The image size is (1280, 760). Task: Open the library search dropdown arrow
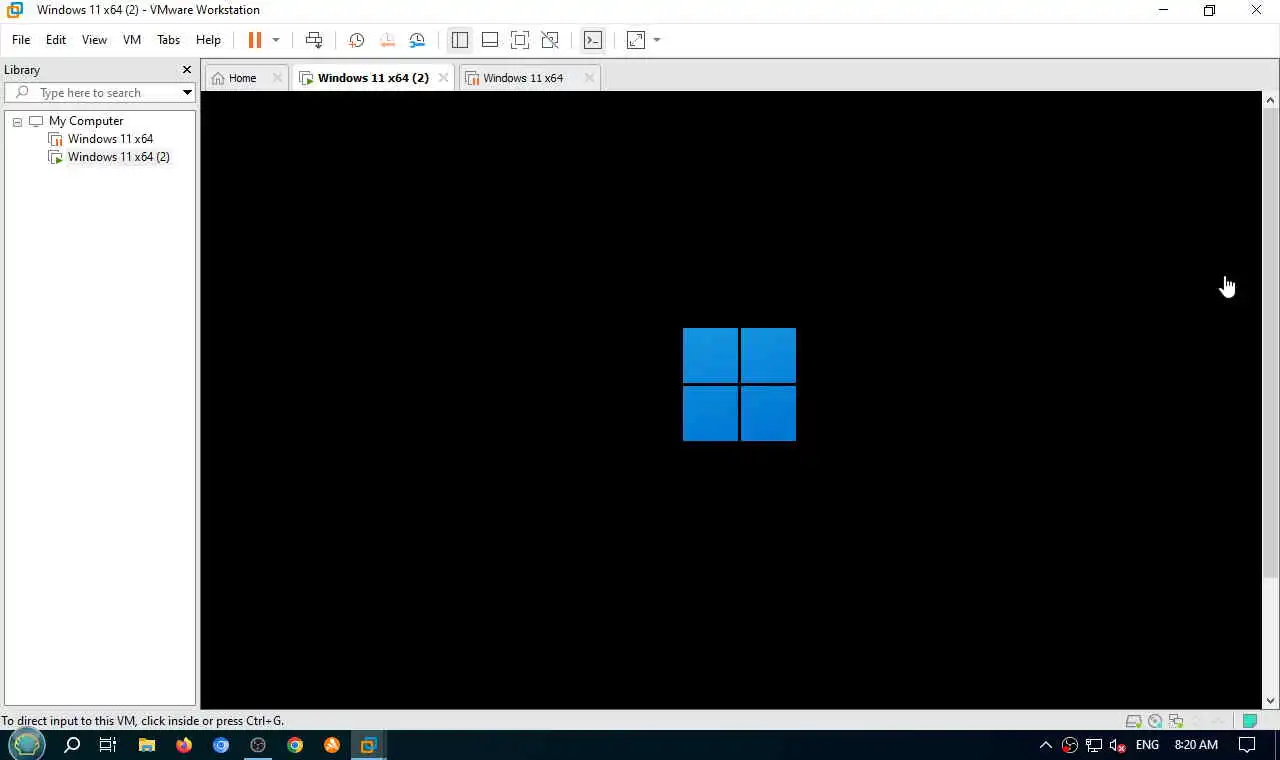point(187,93)
